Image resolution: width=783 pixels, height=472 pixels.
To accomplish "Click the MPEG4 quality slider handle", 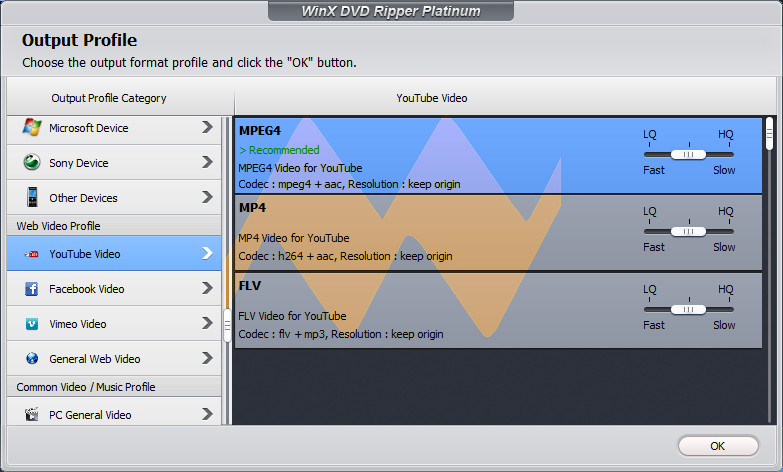I will [x=688, y=154].
